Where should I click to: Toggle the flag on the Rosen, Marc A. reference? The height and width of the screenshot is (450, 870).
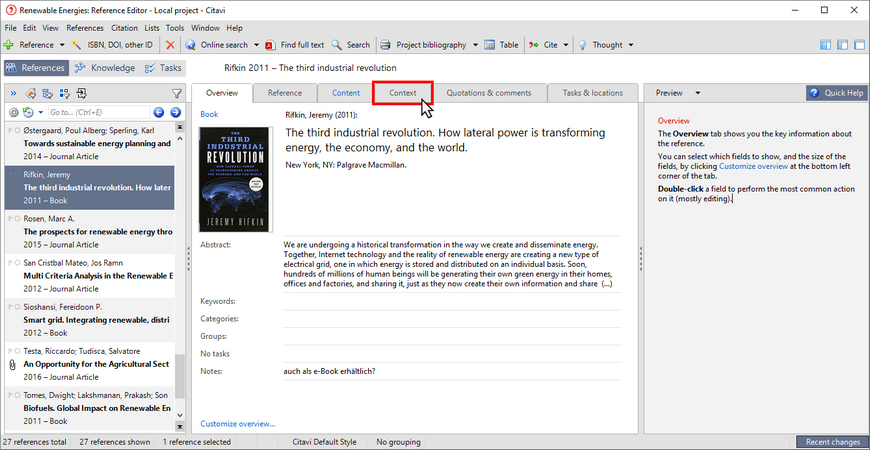(11, 219)
